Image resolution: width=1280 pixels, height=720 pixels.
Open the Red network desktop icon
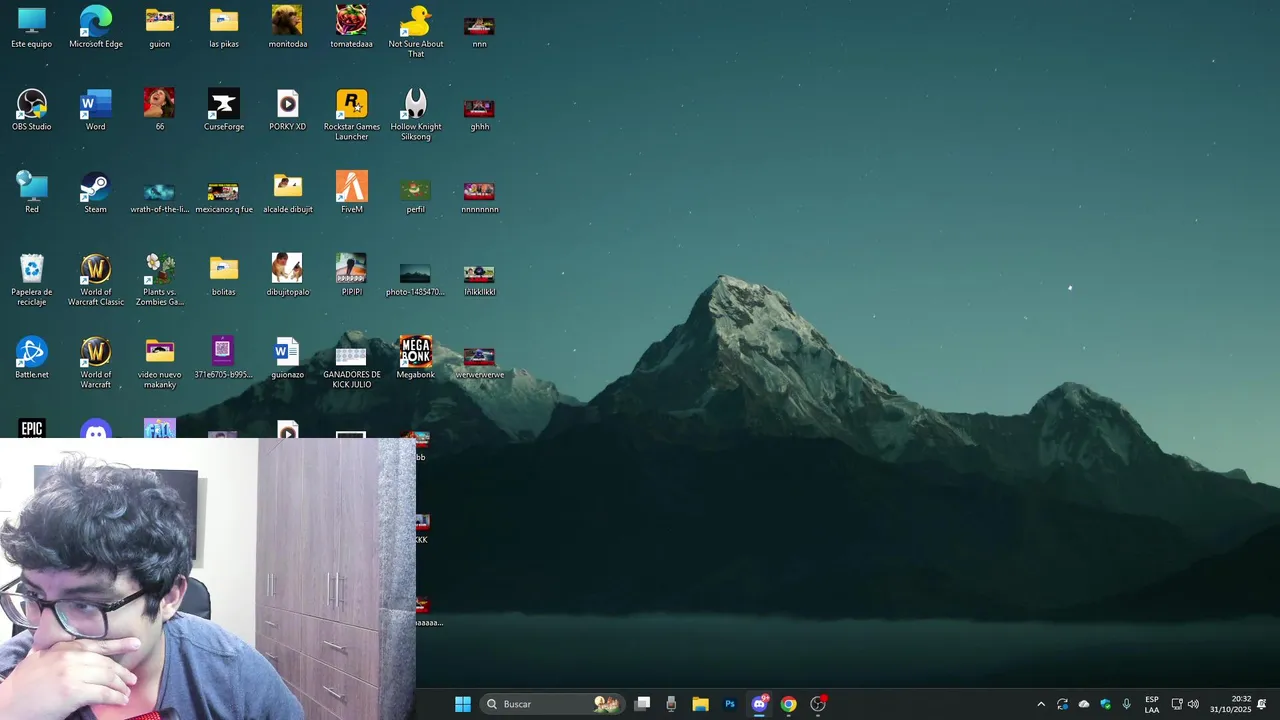(32, 193)
